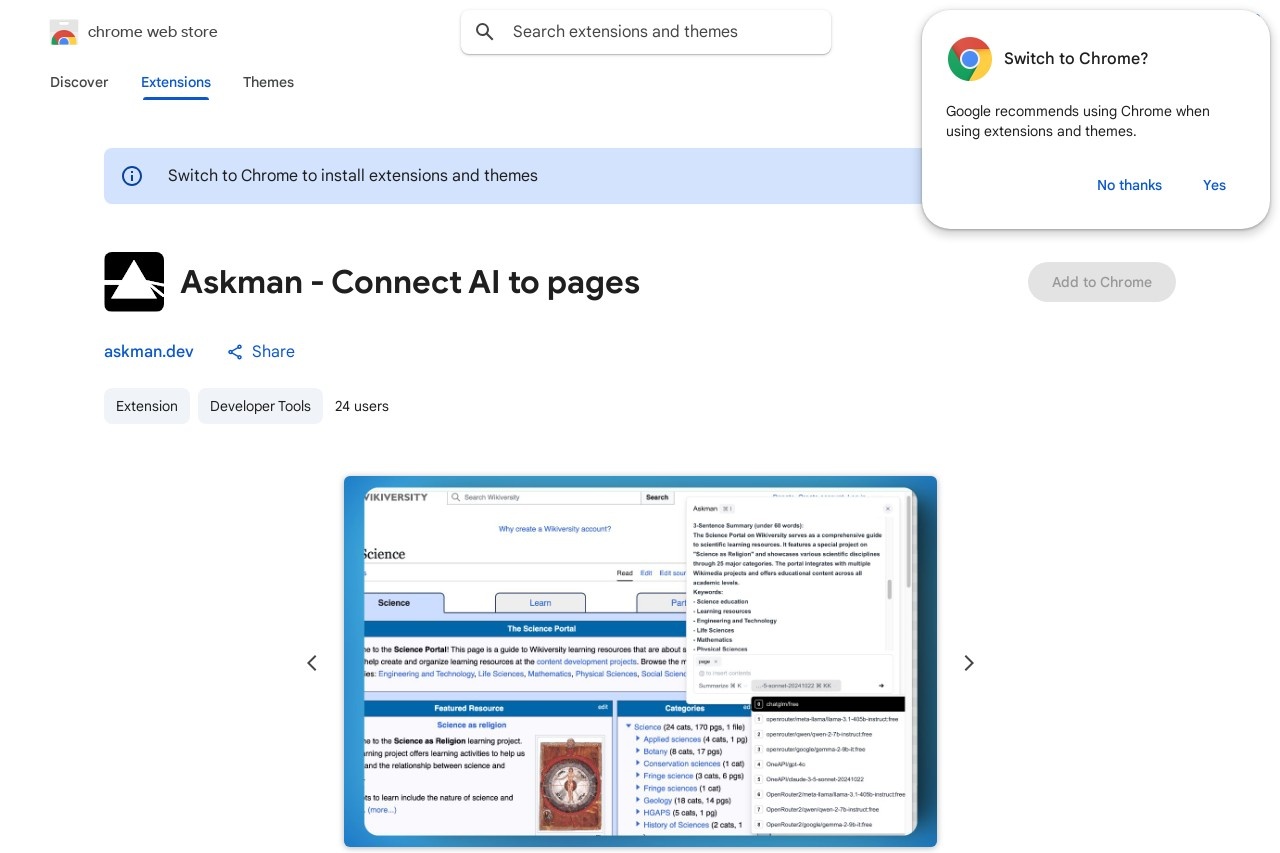The image size is (1280, 853).
Task: Click the 24 users text
Action: pyautogui.click(x=362, y=406)
